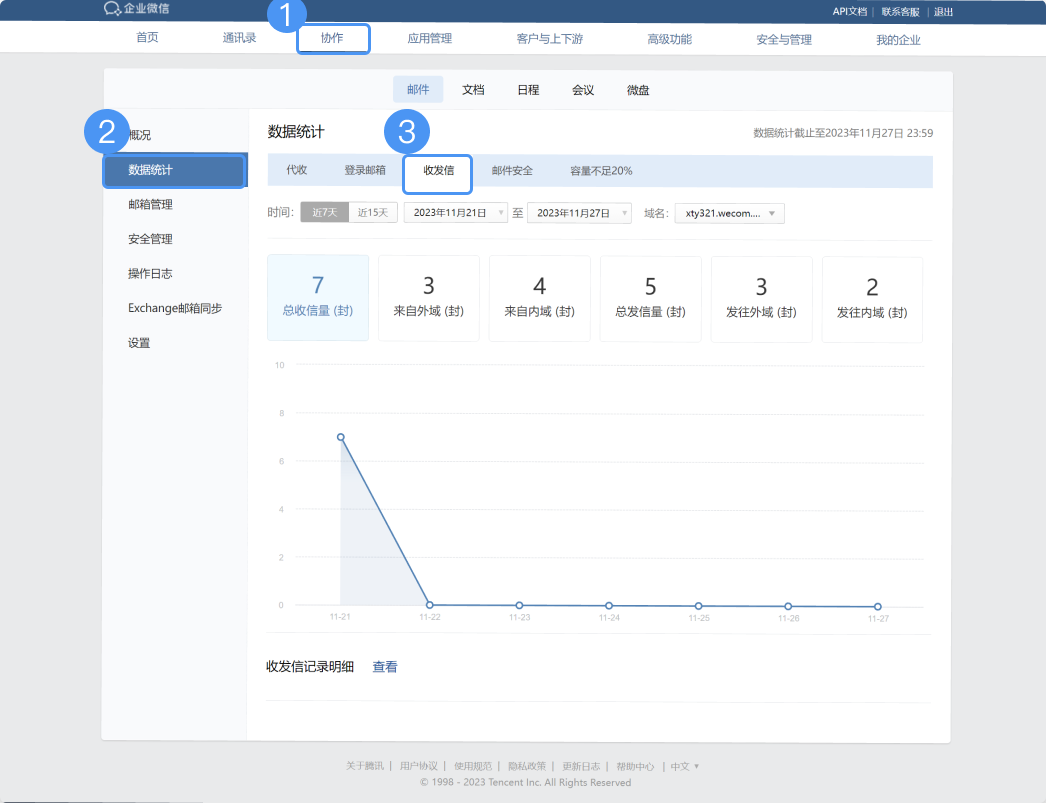
Task: Select the 总收信量 statistics card
Action: 318,298
